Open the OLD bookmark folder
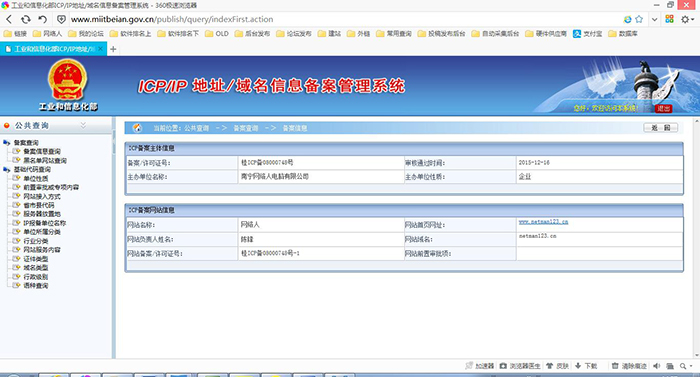This screenshot has width=700, height=377. click(217, 34)
